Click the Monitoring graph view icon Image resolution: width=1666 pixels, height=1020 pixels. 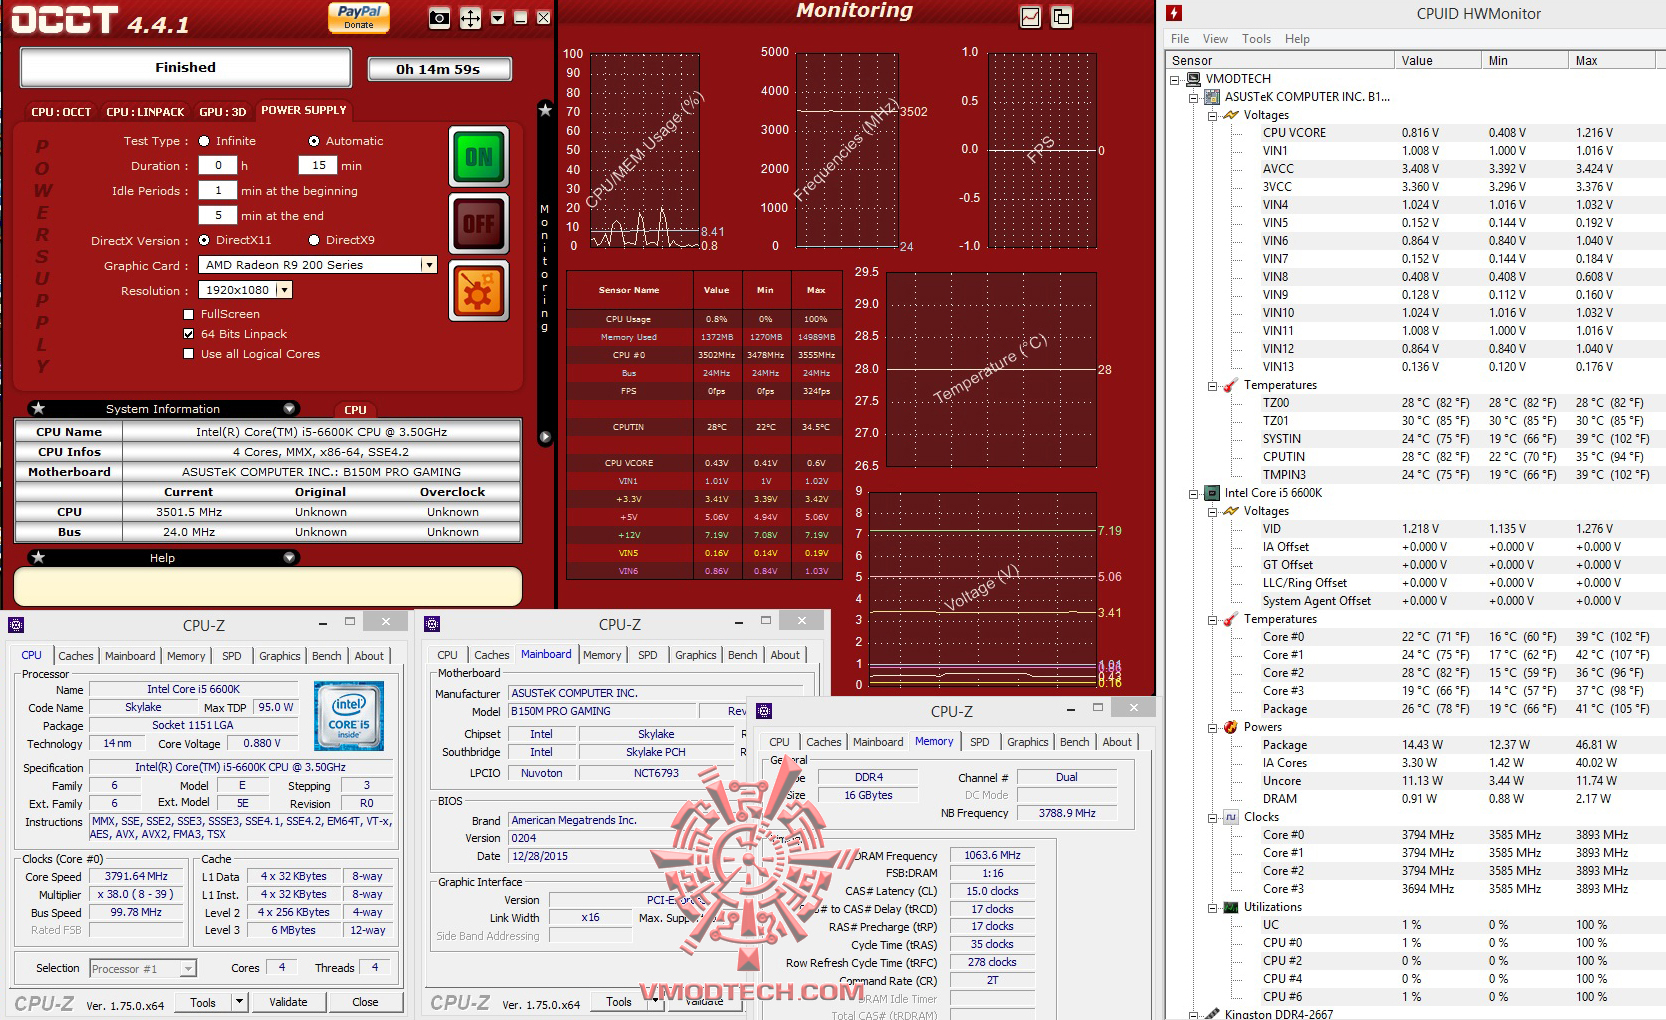1030,17
